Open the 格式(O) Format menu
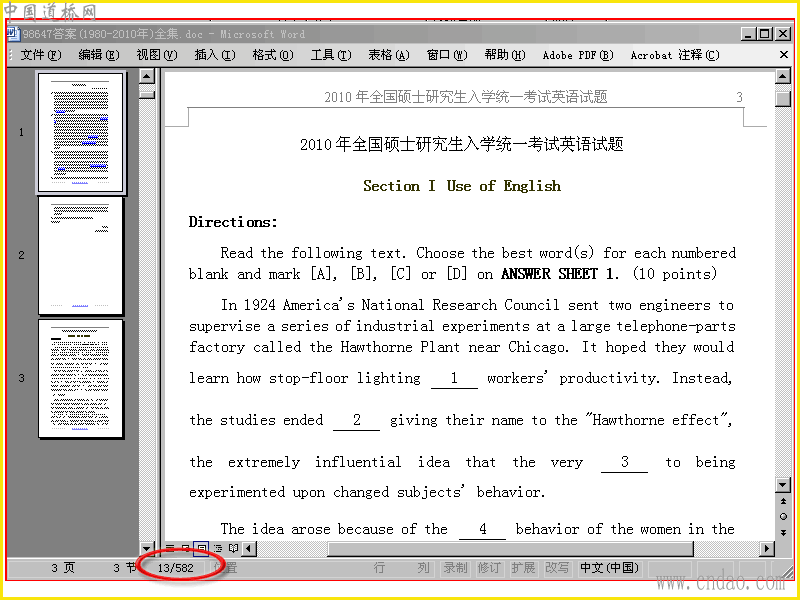Viewport: 800px width, 600px height. 273,55
